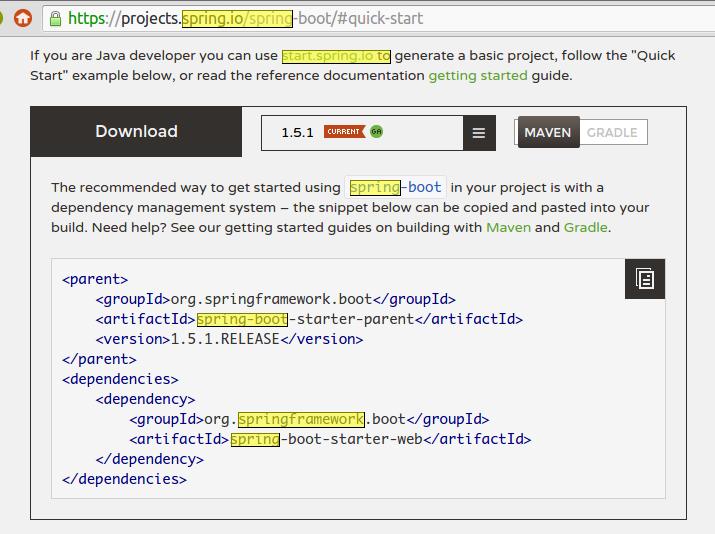Click the spring-boot-starter-web artifactId line
Viewport: 715px width, 534px height.
click(x=330, y=440)
